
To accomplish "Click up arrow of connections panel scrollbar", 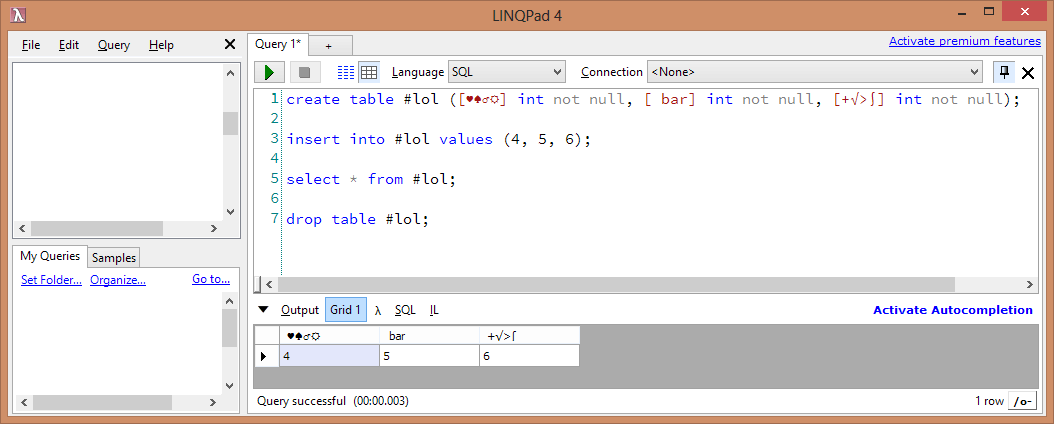I will point(231,73).
